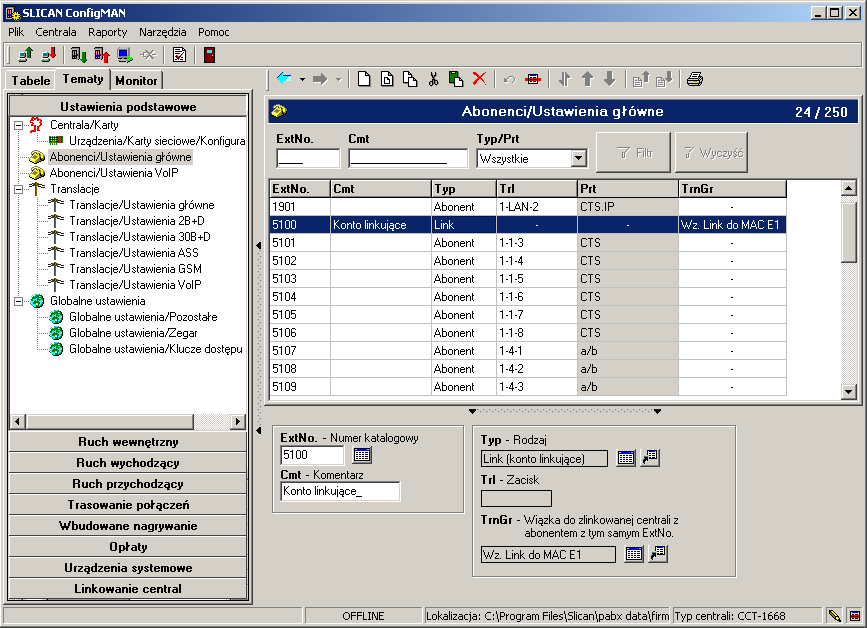Select Globalne ustawienia/Zegar in the tree
Image resolution: width=867 pixels, height=628 pixels.
tap(133, 333)
